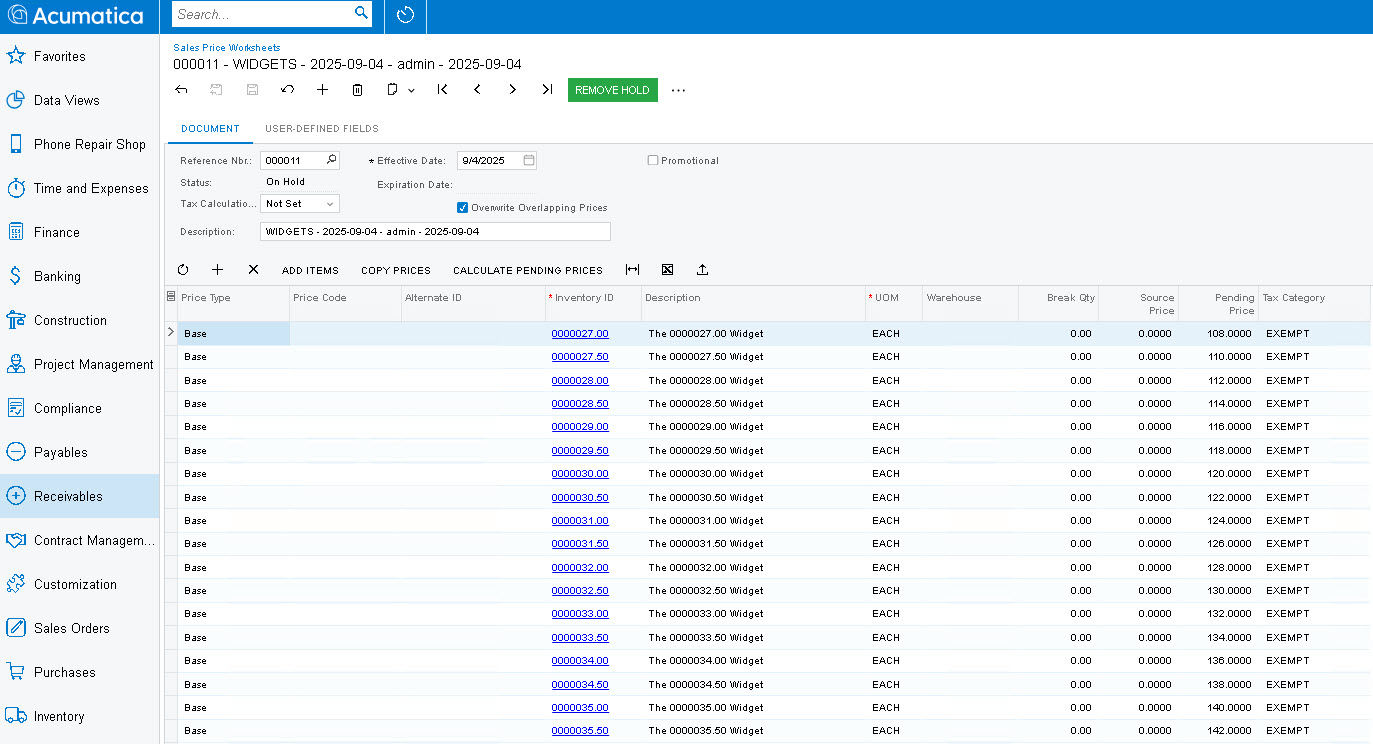The height and width of the screenshot is (744, 1373).
Task: Click the back arrow in the form toolbar
Action: 181,90
